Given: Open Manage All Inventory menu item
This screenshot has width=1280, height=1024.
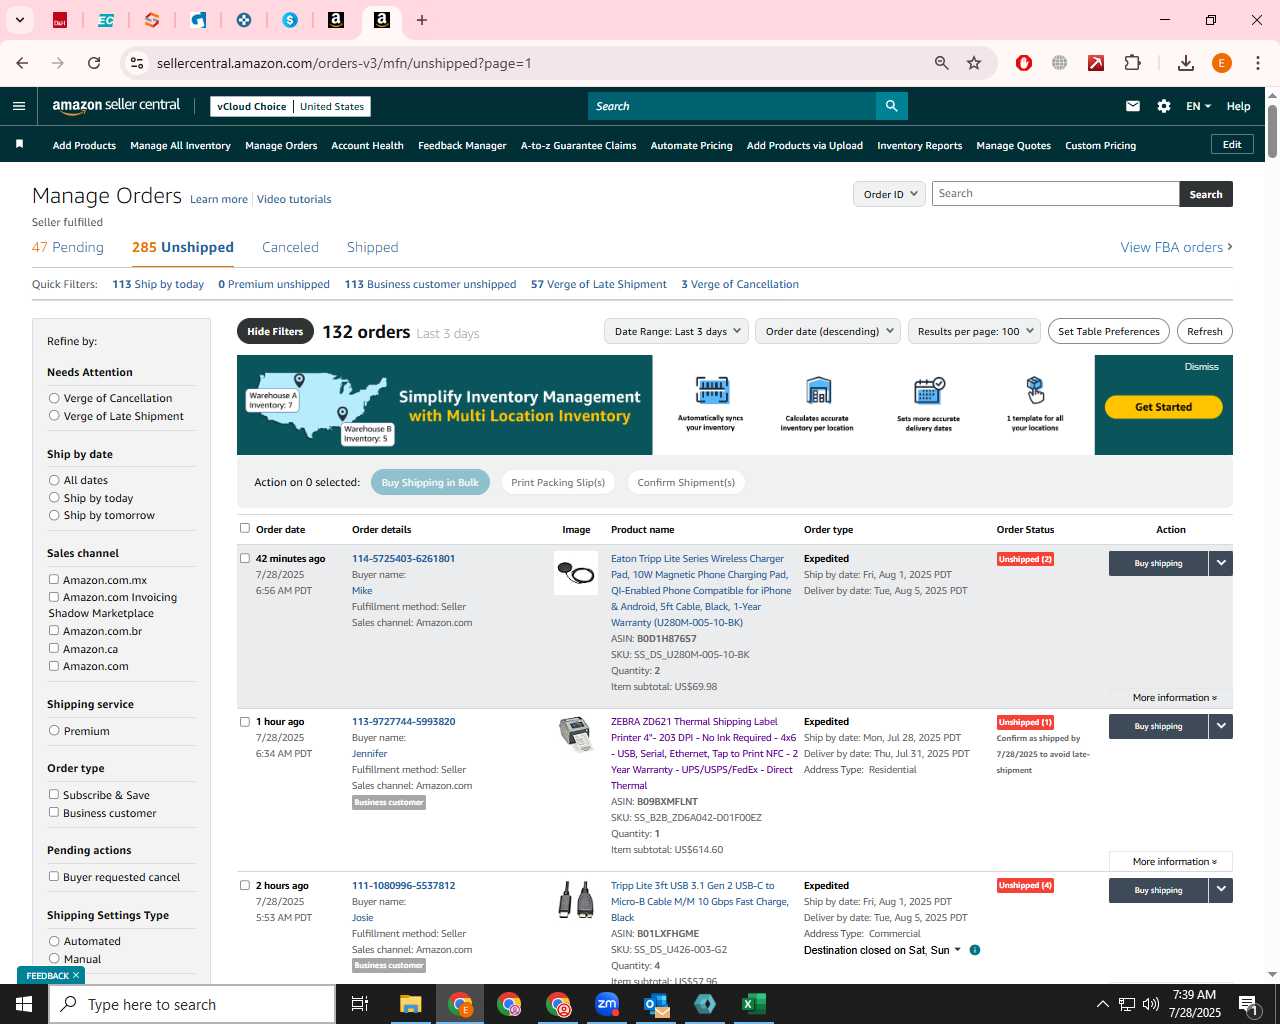Looking at the screenshot, I should tap(180, 145).
